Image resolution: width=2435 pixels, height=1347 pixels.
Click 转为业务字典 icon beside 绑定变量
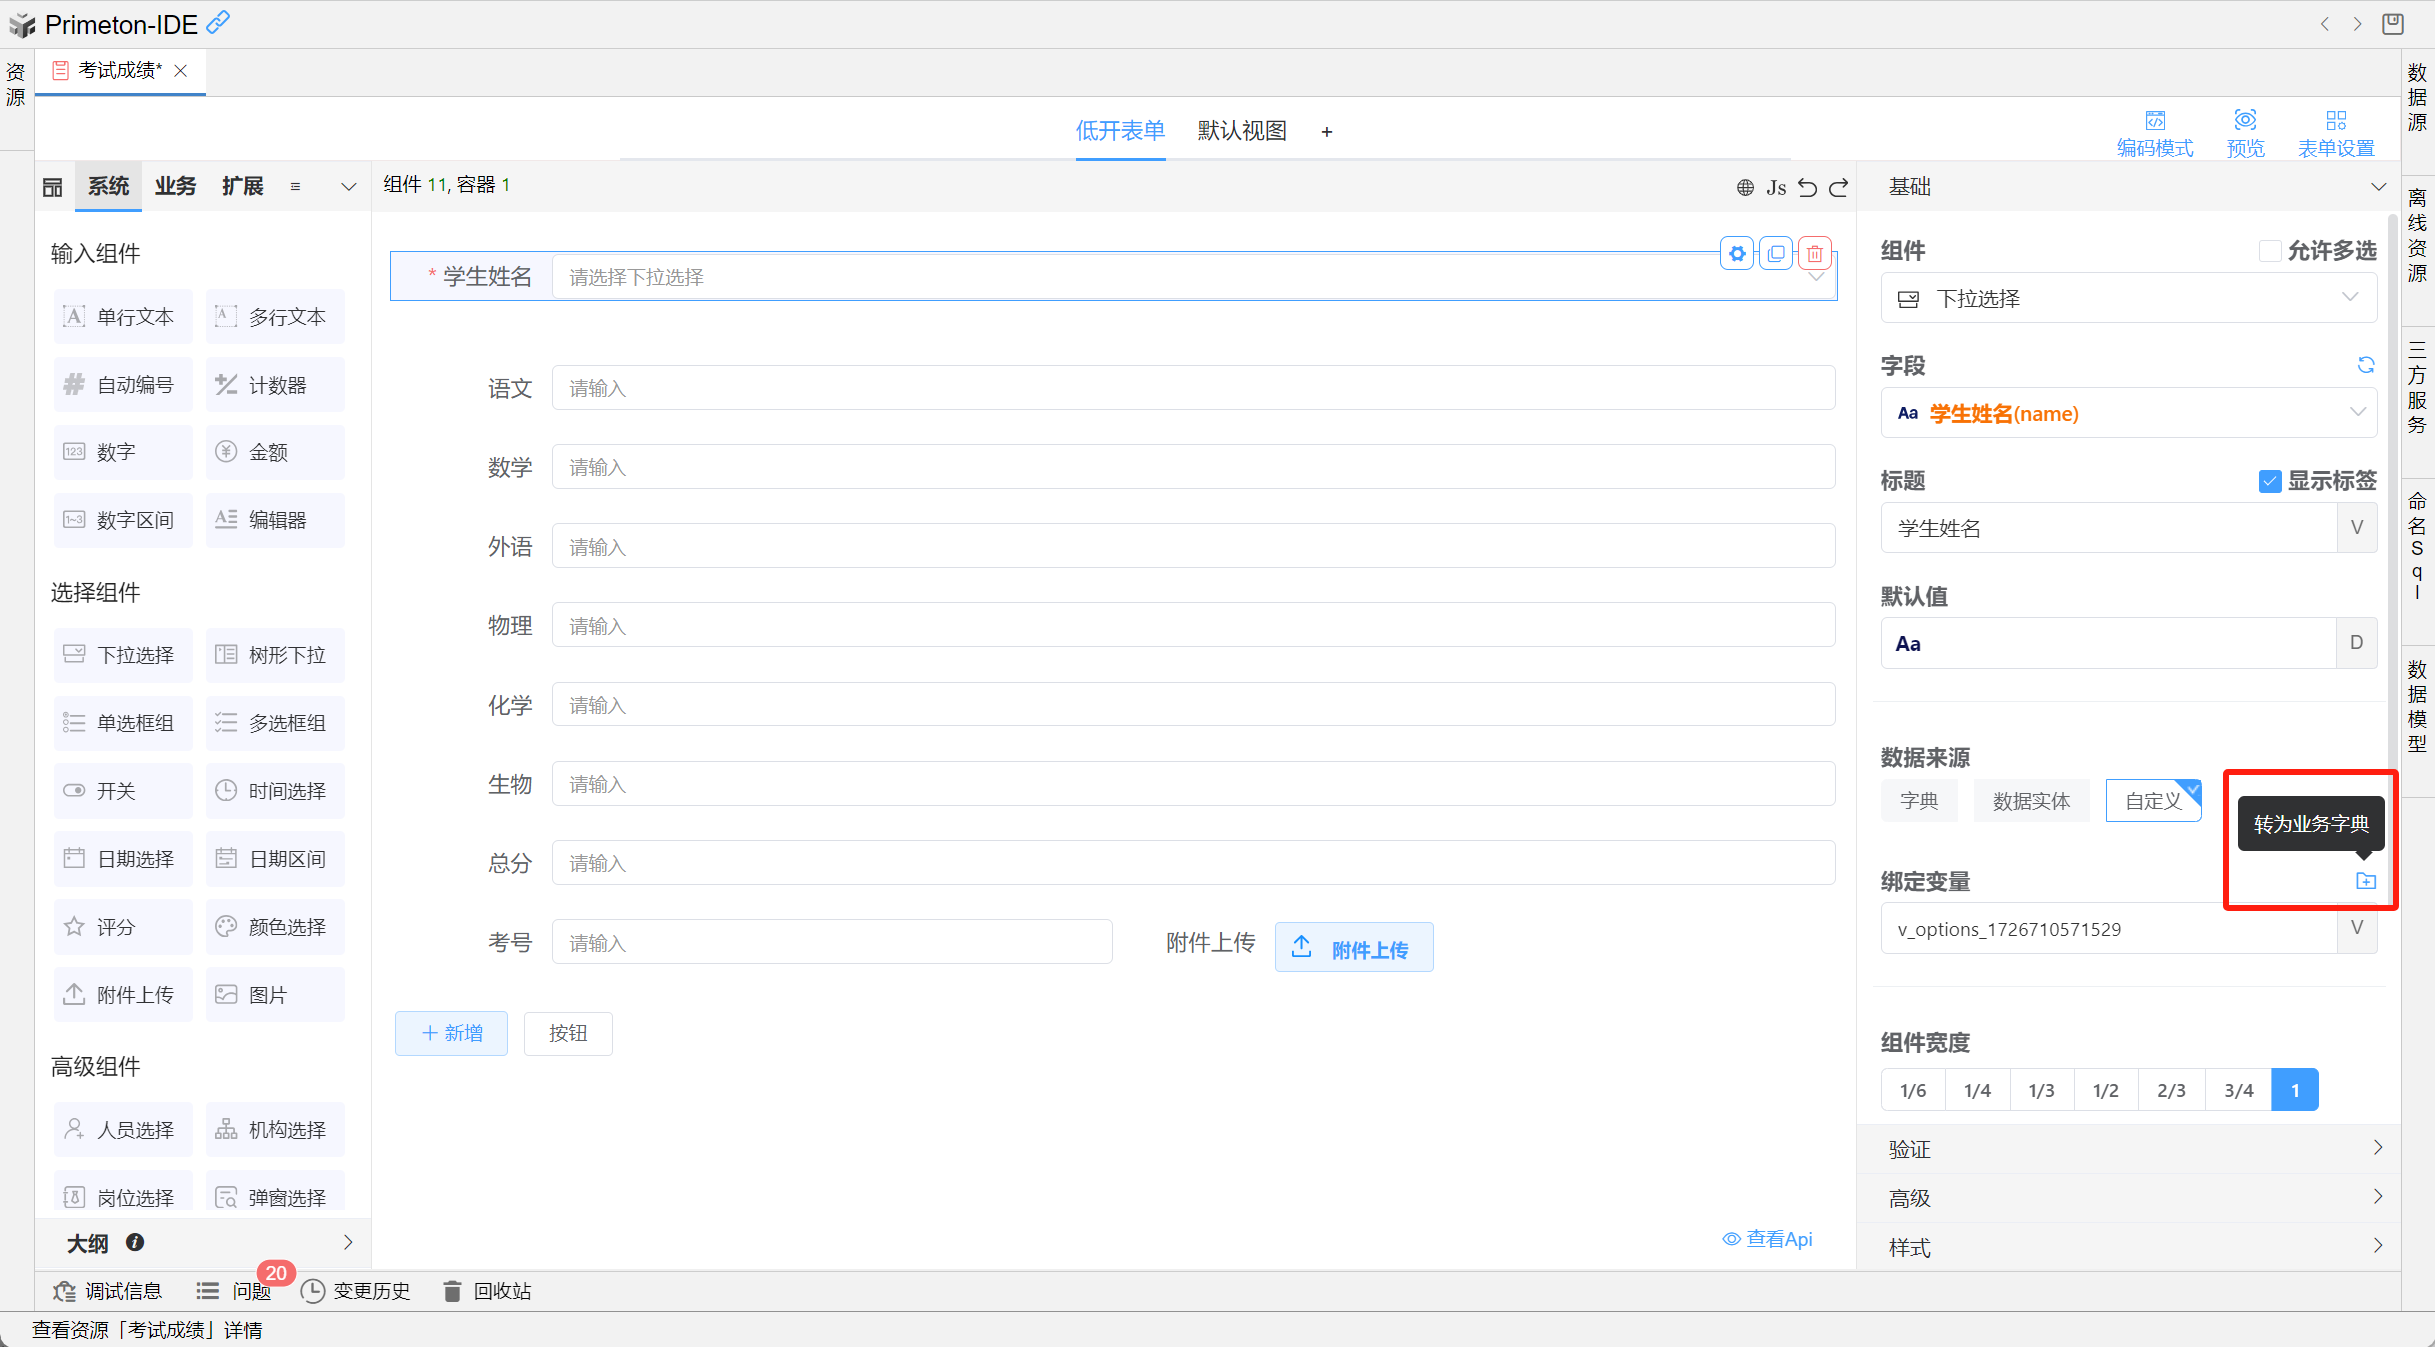point(2365,881)
